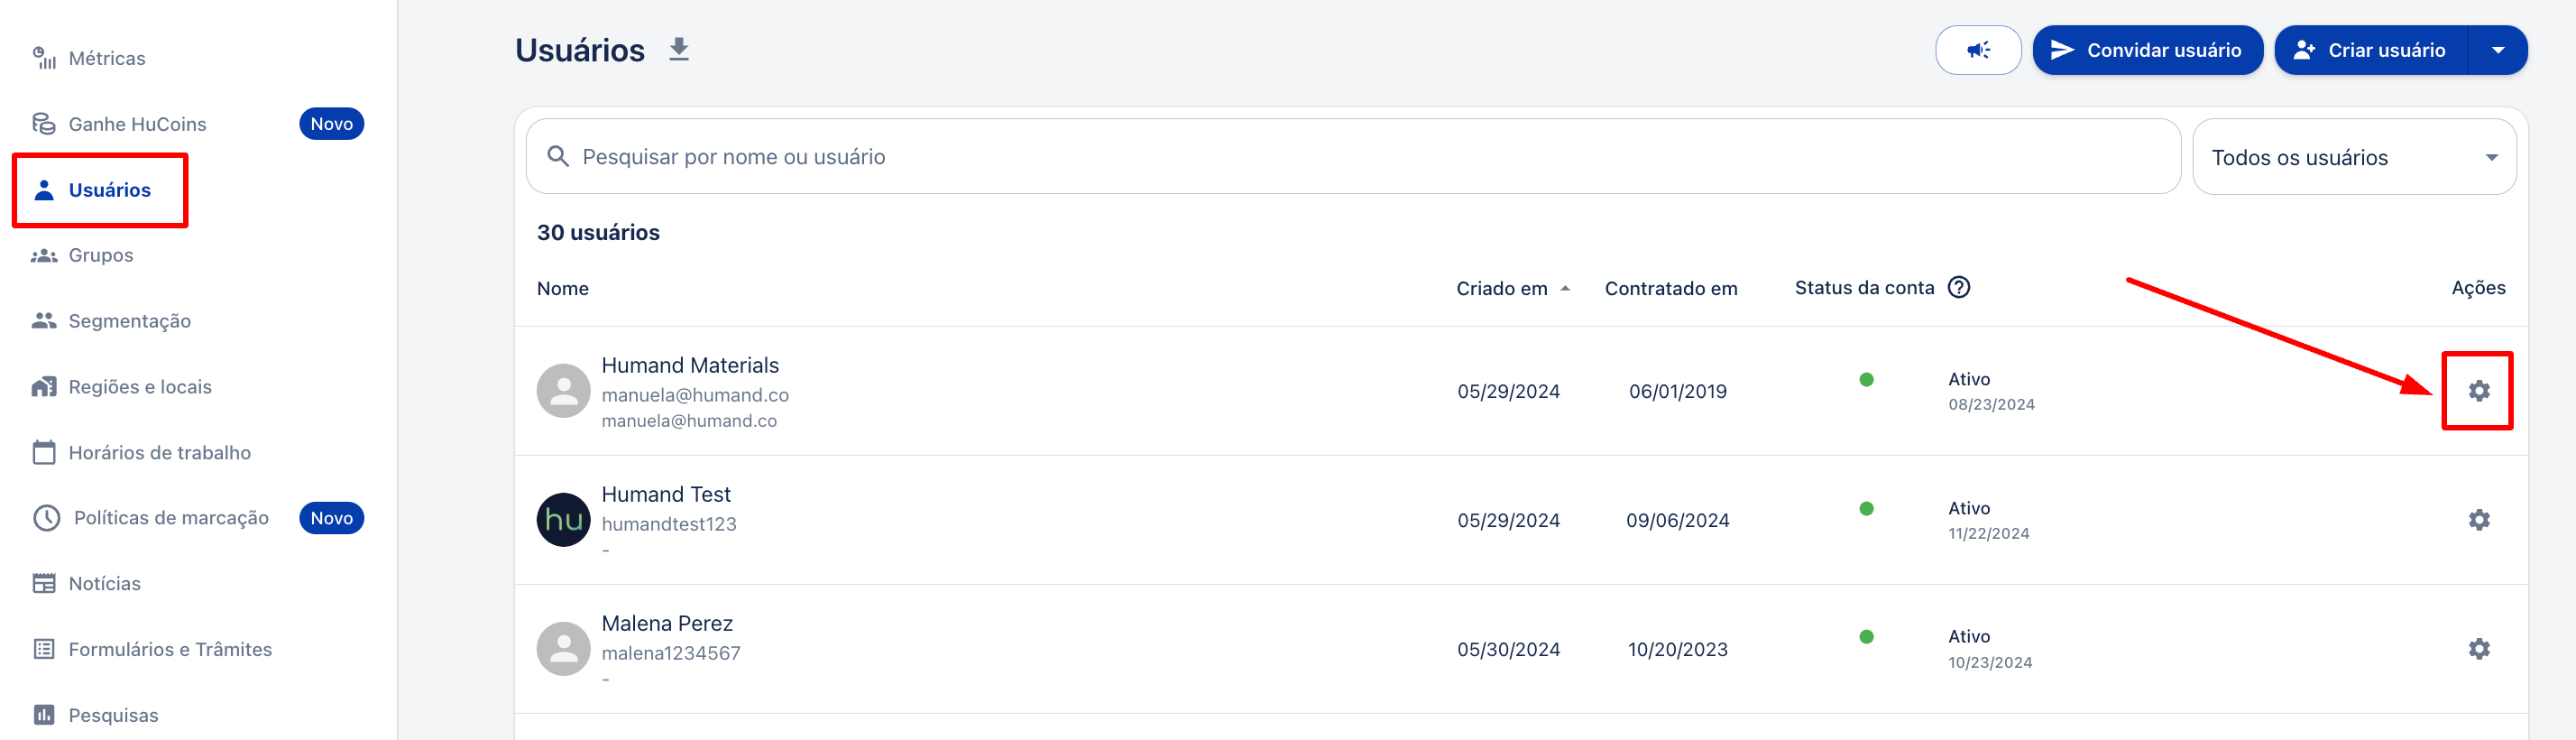Click the Convidar usuário button

pyautogui.click(x=2147, y=50)
